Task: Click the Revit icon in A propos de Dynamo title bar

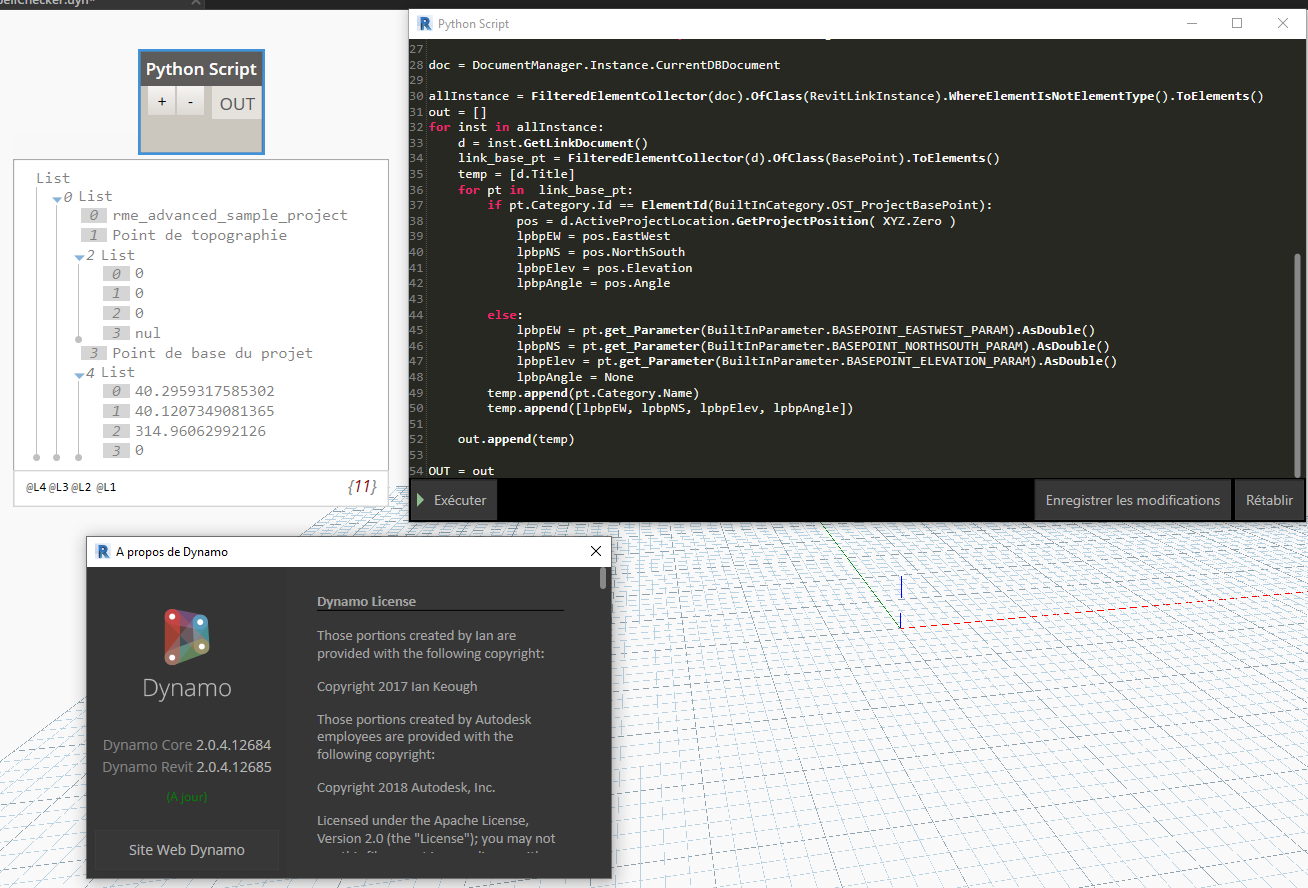Action: coord(102,551)
